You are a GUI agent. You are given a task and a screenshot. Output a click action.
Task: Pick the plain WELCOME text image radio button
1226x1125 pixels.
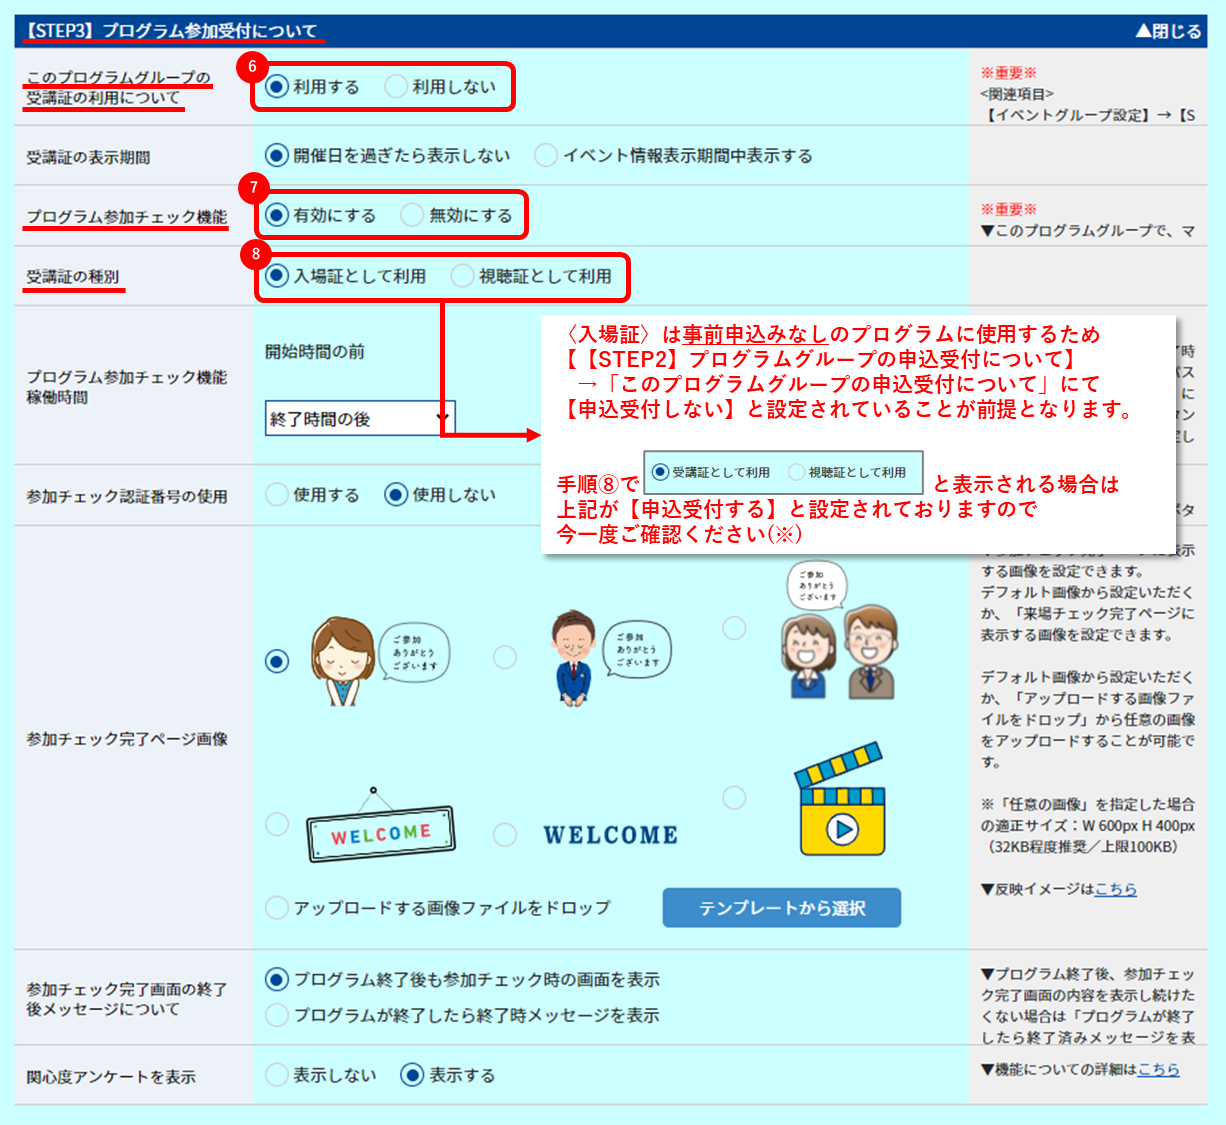point(505,834)
